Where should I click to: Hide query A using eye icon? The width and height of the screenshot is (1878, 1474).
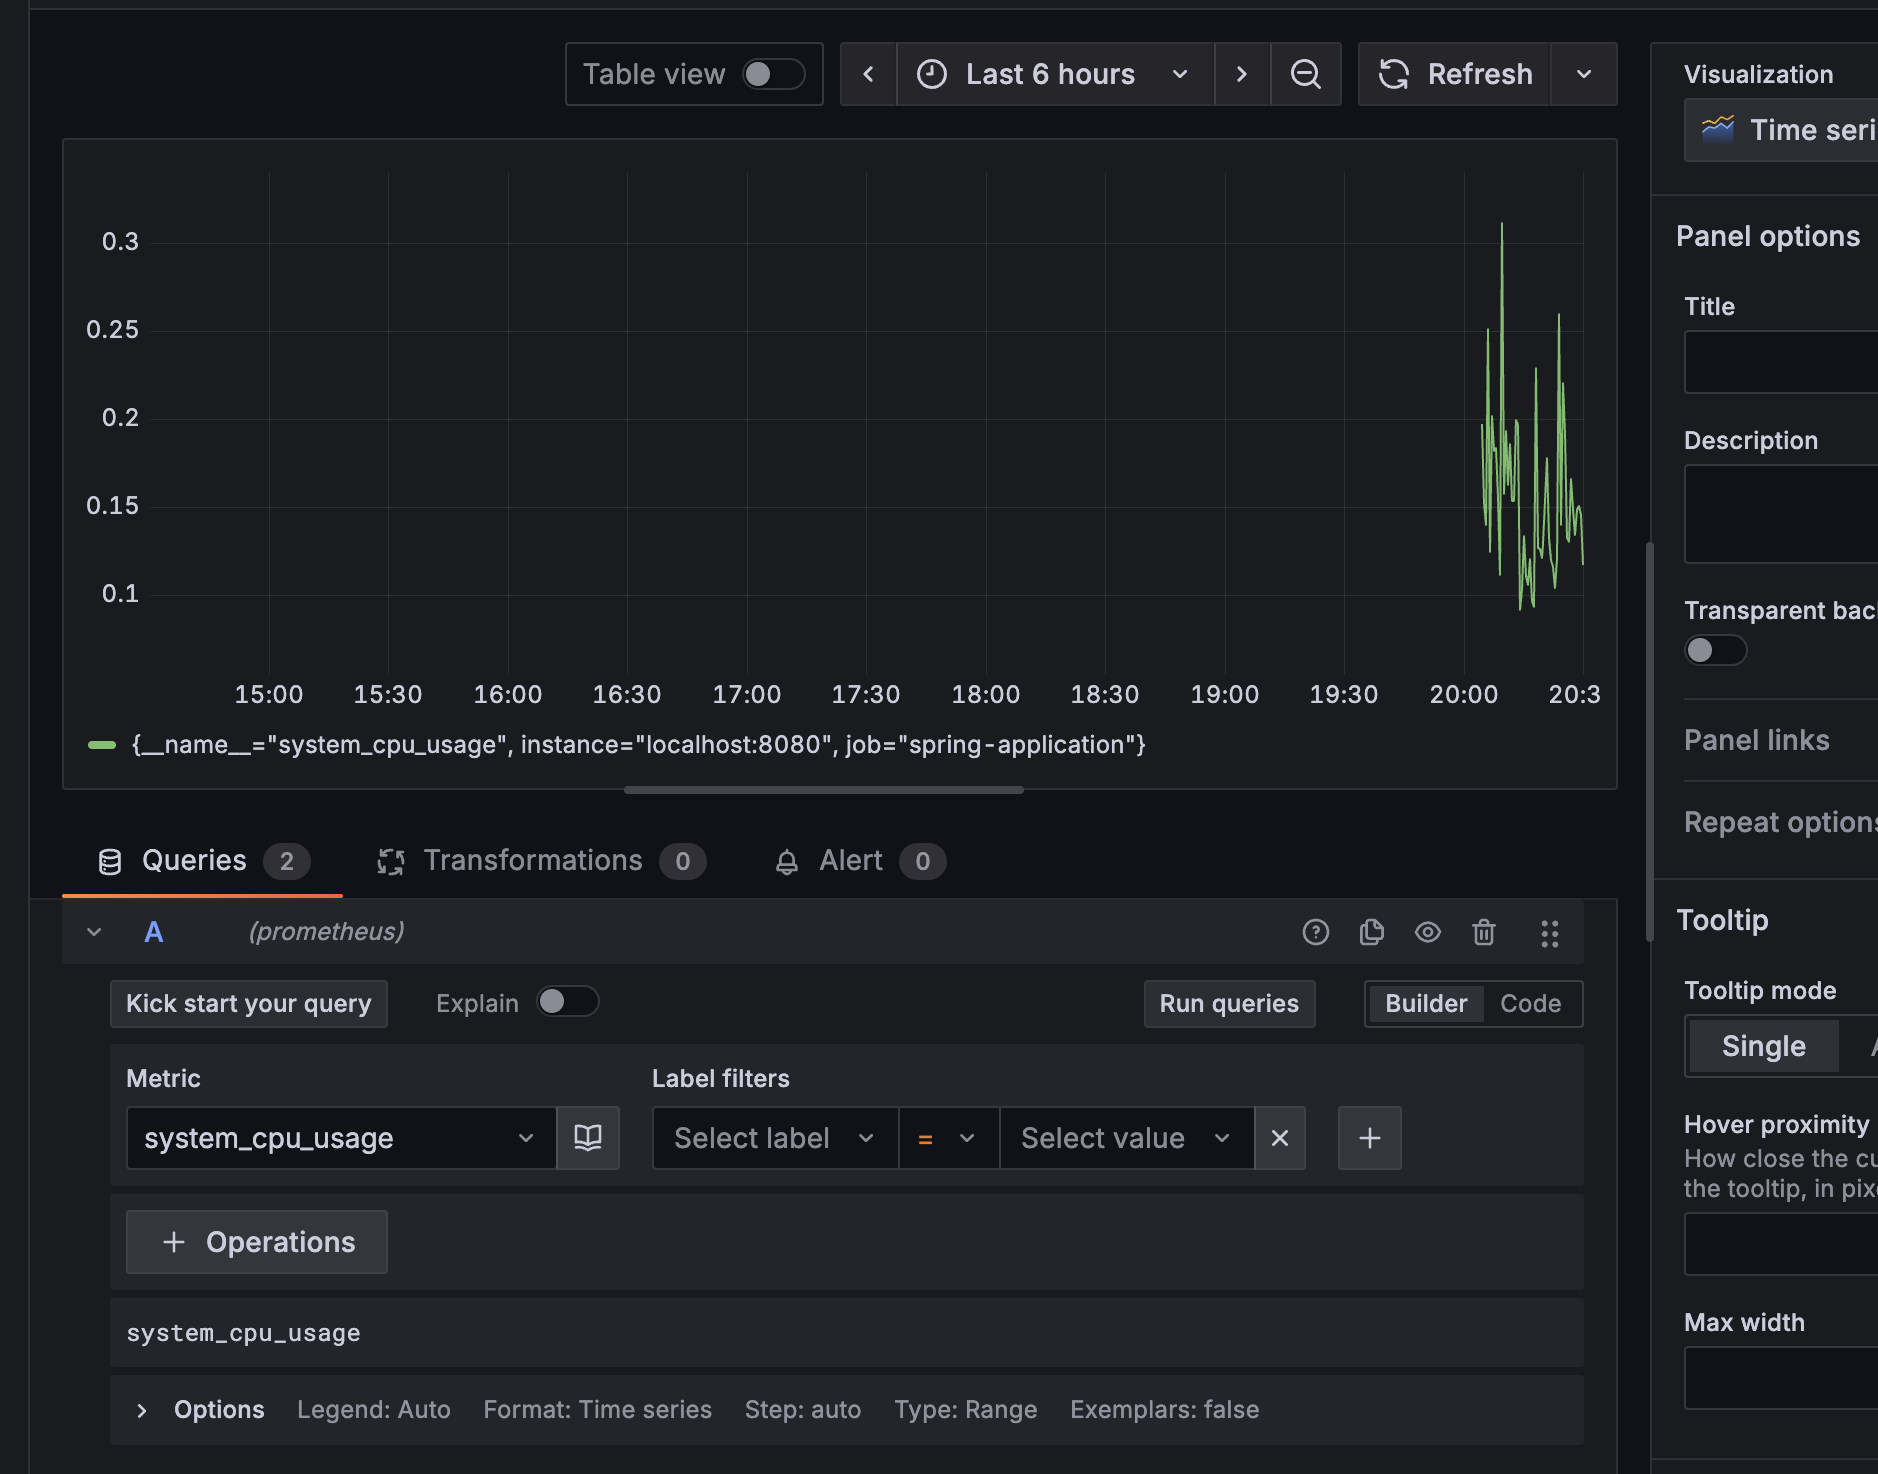(1428, 932)
